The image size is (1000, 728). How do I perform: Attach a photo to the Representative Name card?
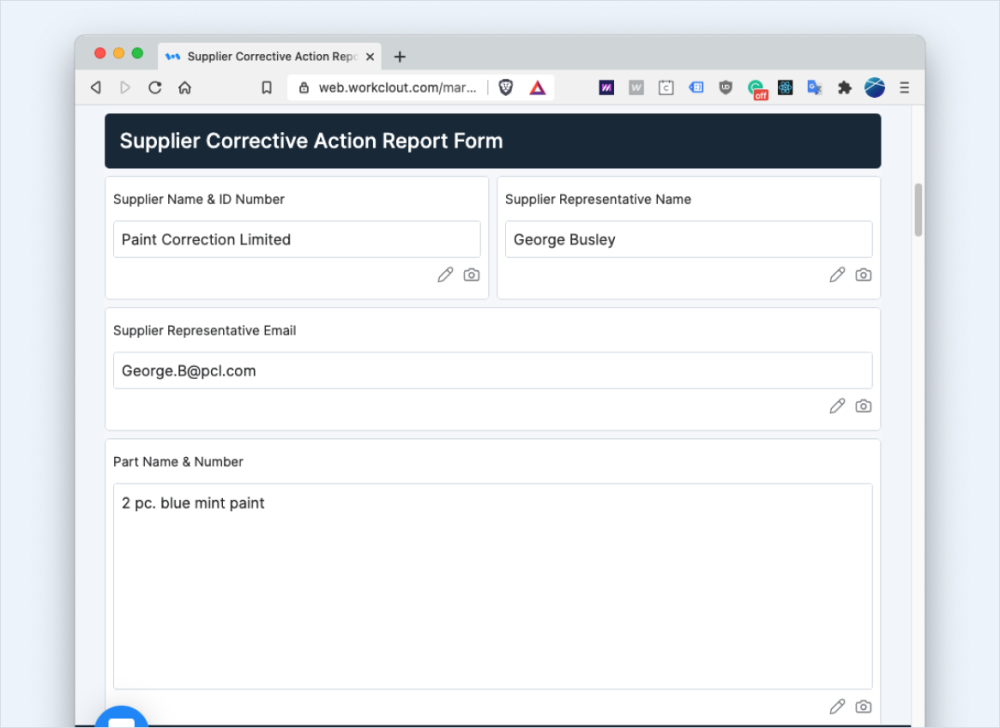tap(863, 274)
